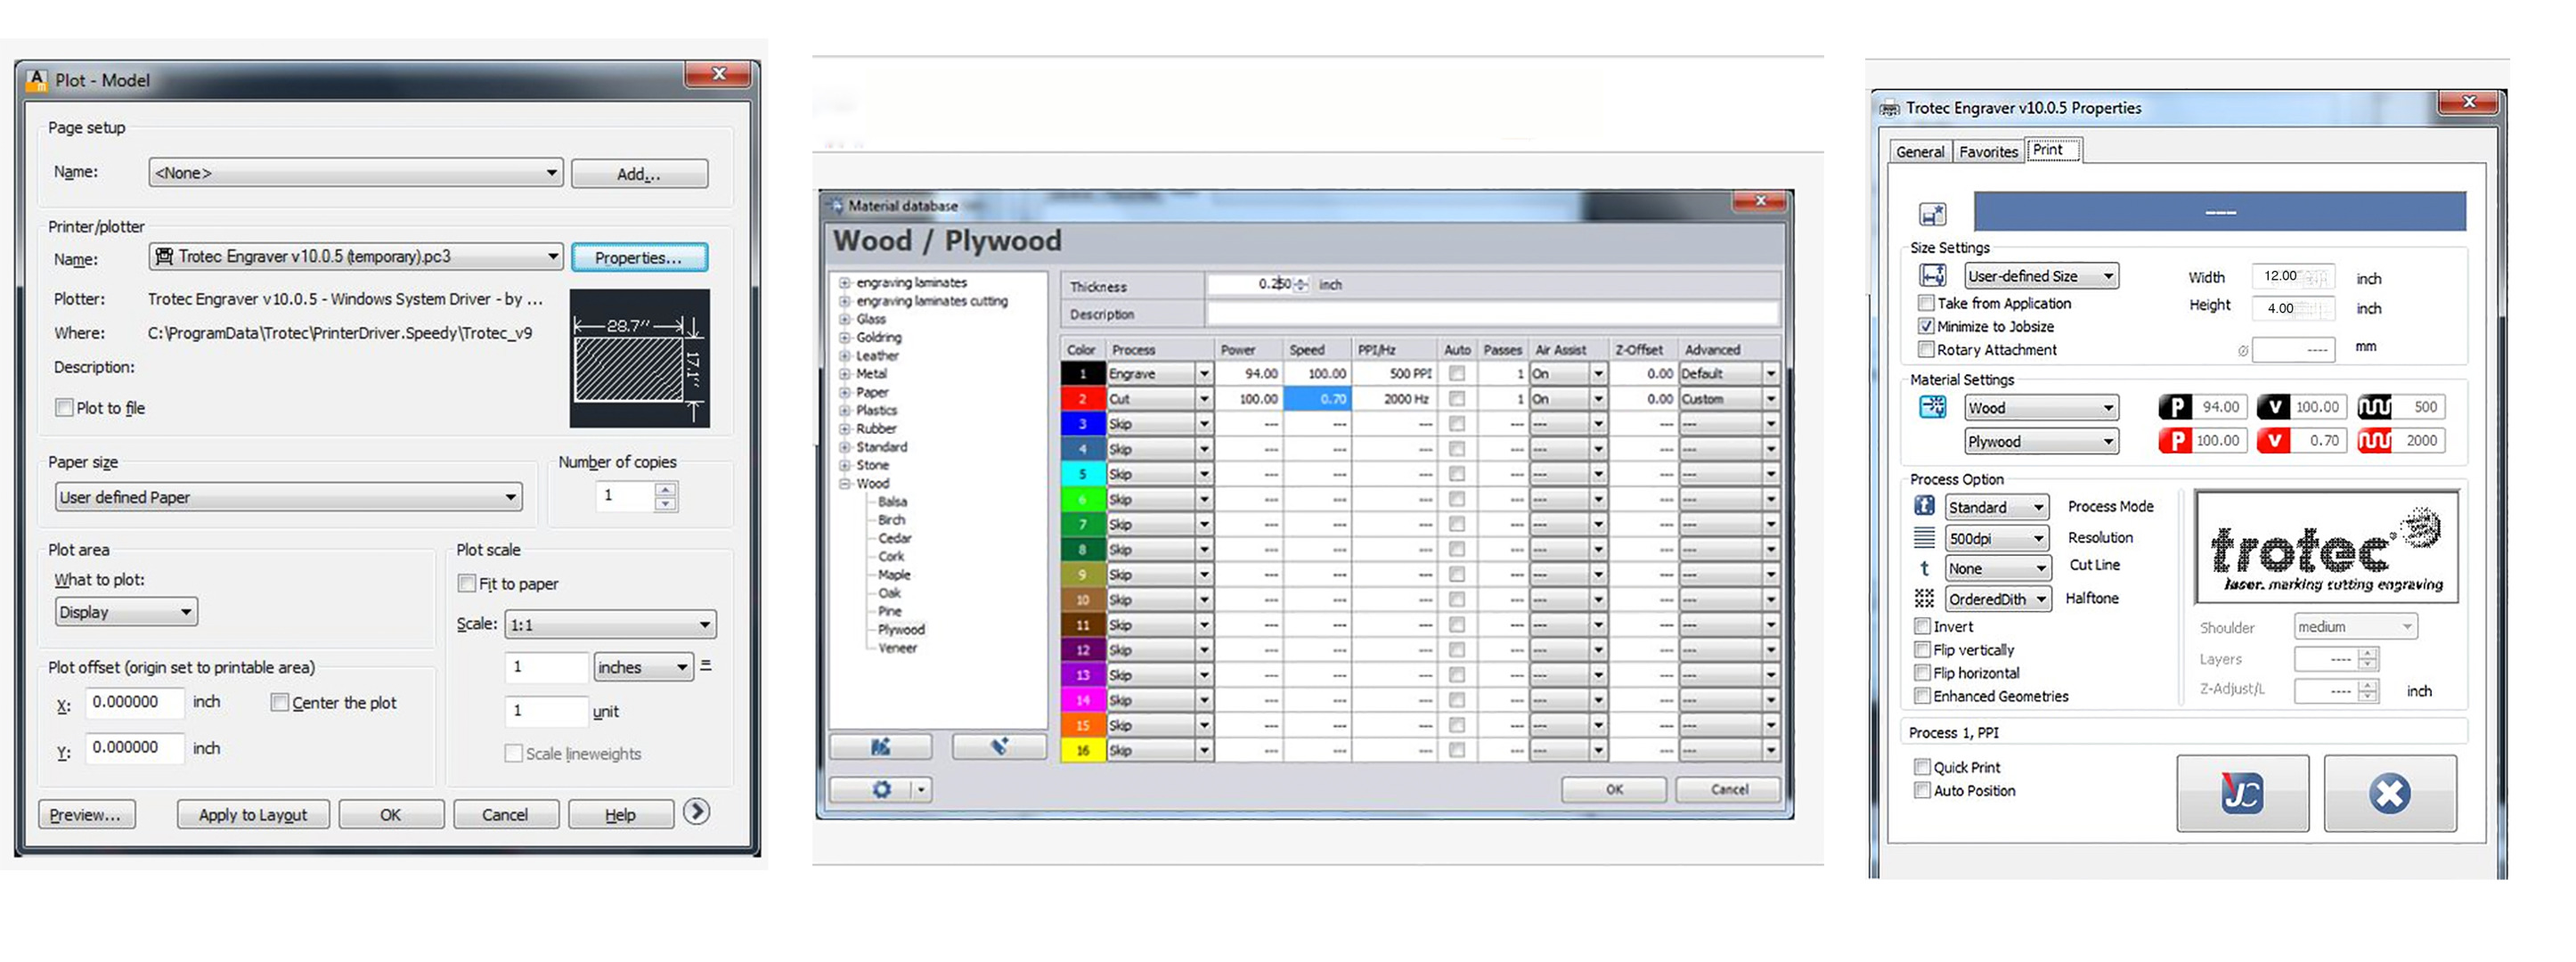The height and width of the screenshot is (962, 2576).
Task: Click the black color 1 swatch
Action: click(x=1082, y=373)
